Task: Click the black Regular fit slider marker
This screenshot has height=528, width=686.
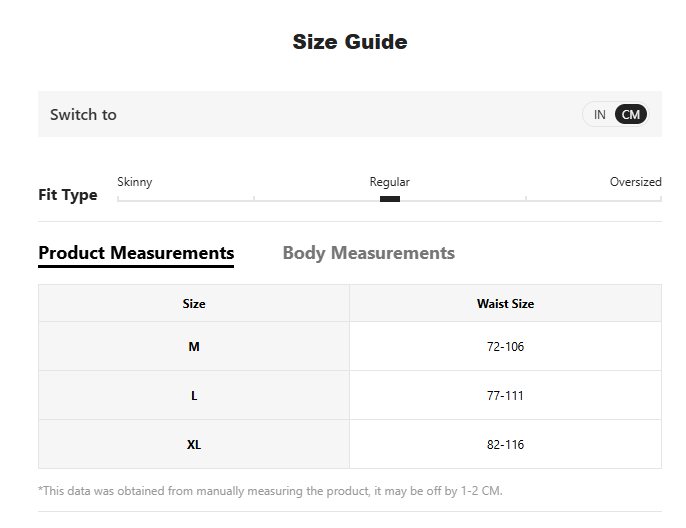Action: (x=390, y=199)
